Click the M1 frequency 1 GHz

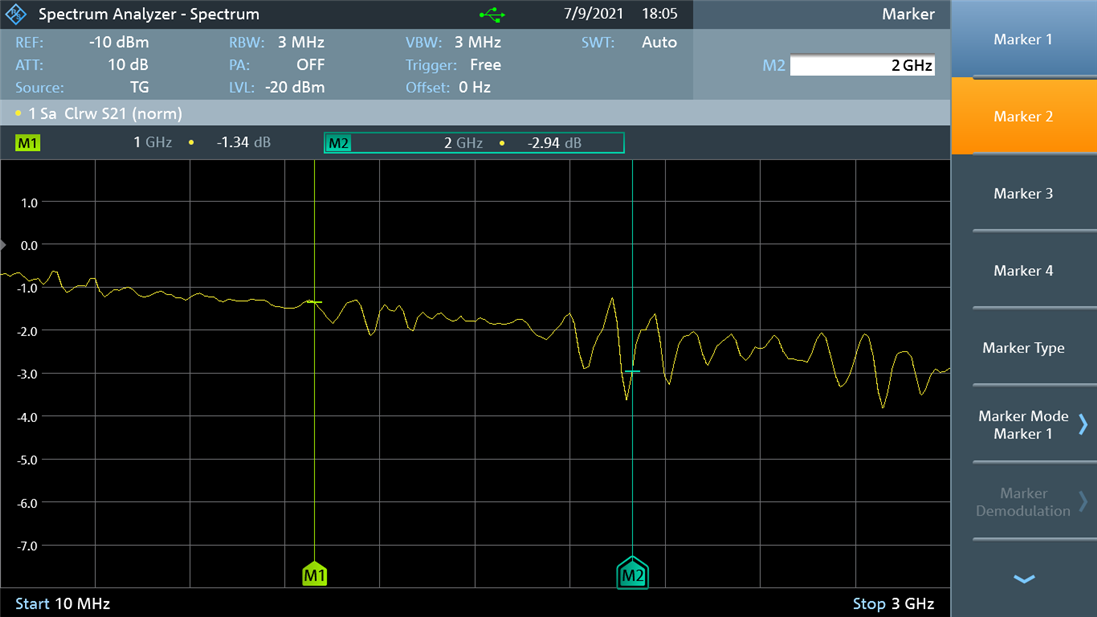[x=153, y=143]
